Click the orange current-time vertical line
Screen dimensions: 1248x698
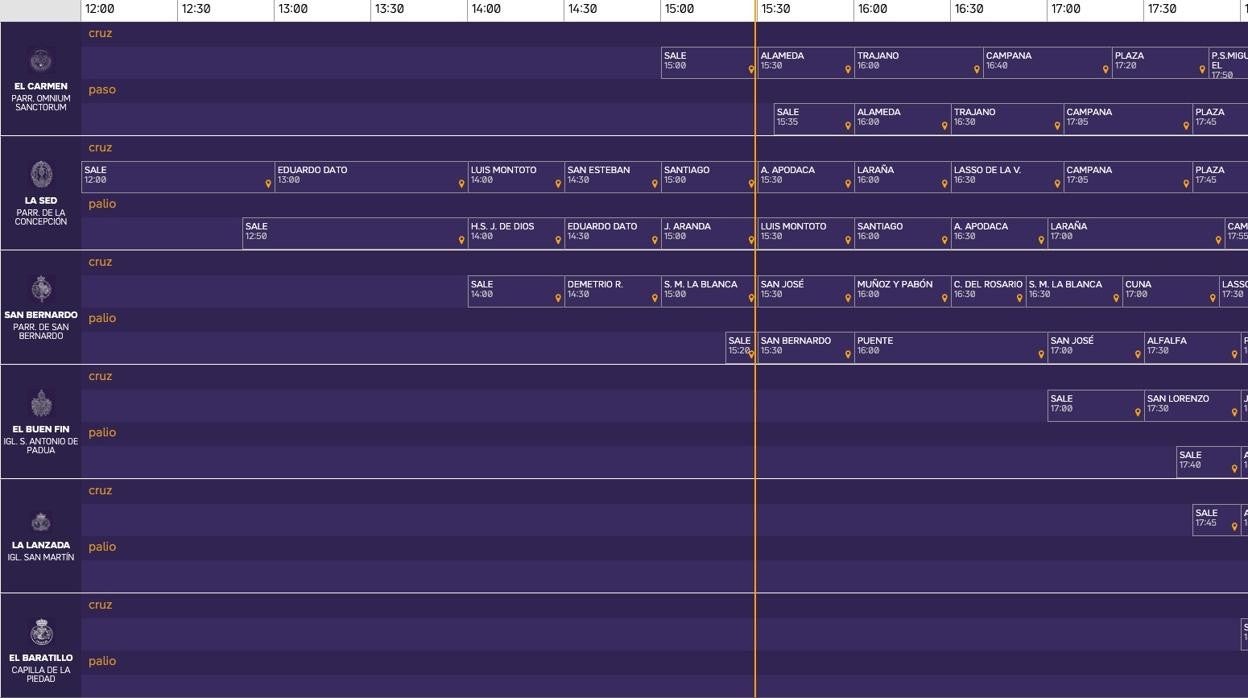pos(755,450)
